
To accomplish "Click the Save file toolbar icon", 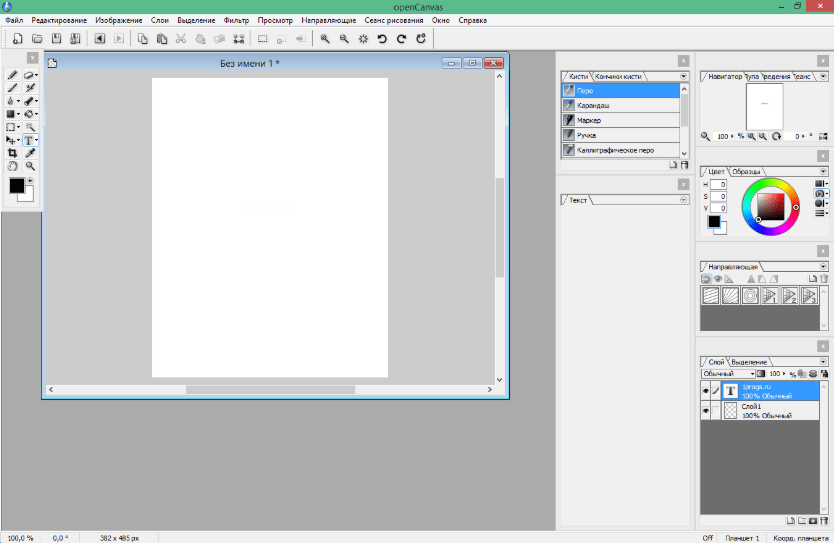I will point(56,39).
